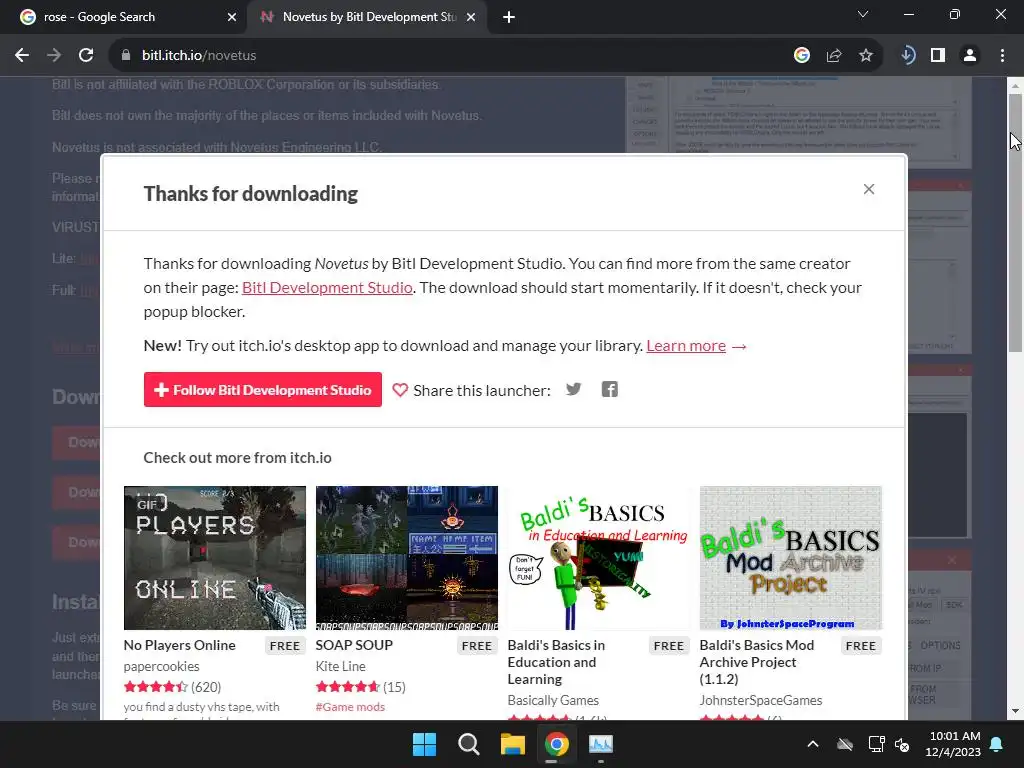This screenshot has height=768, width=1024.
Task: Visit the Basically Games author page
Action: point(553,700)
